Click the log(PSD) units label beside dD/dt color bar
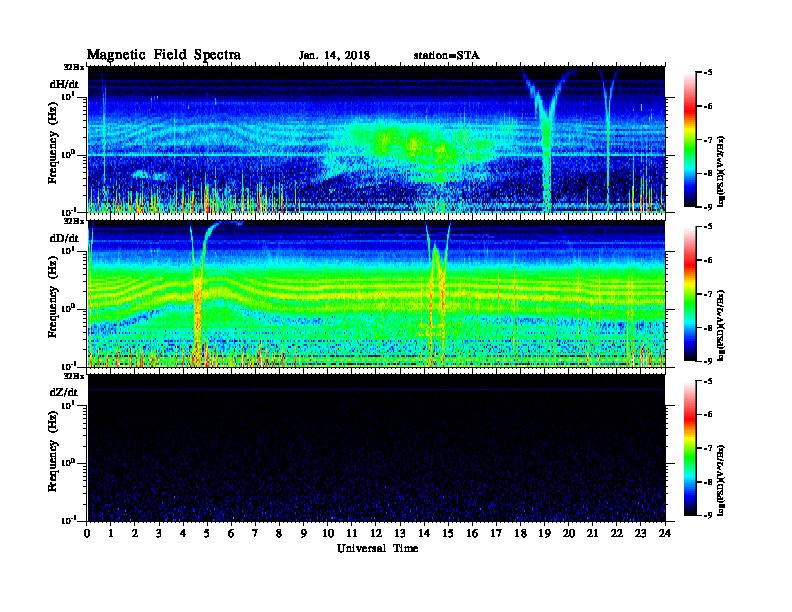 click(x=721, y=325)
